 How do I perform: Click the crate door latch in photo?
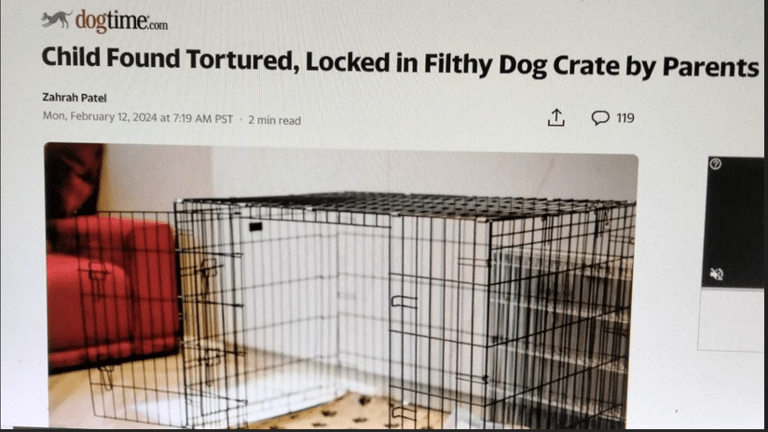pyautogui.click(x=404, y=302)
